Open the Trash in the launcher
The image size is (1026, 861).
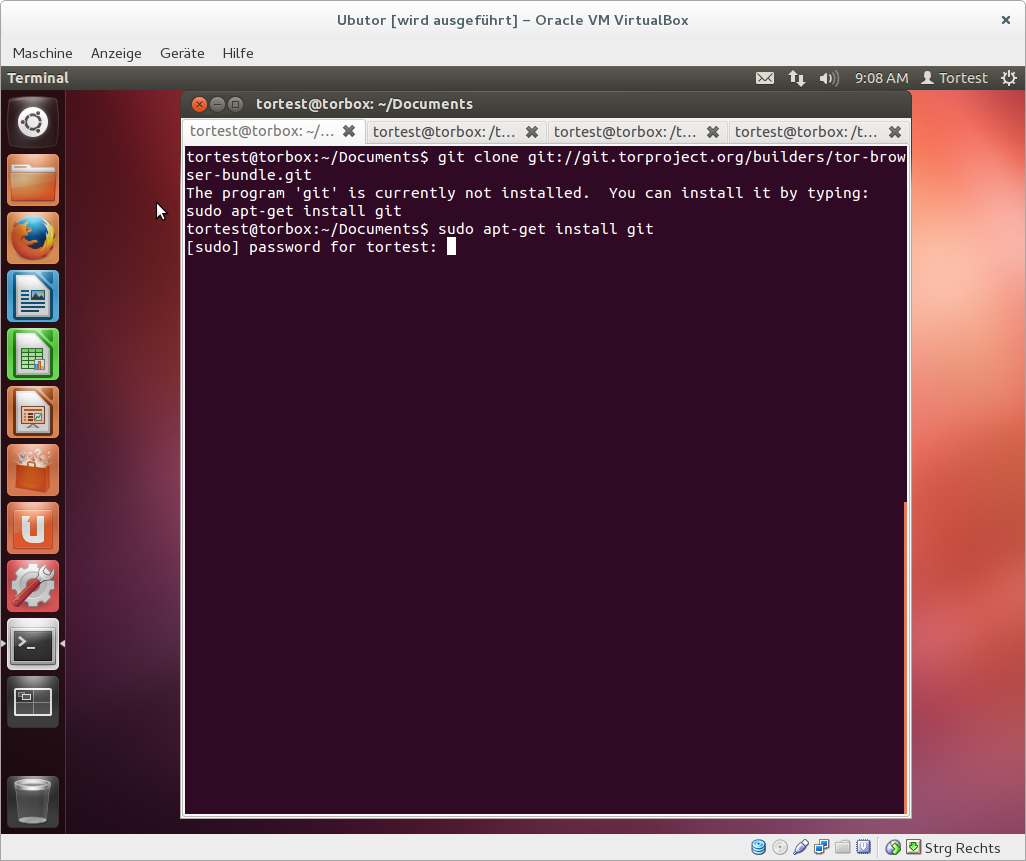33,802
